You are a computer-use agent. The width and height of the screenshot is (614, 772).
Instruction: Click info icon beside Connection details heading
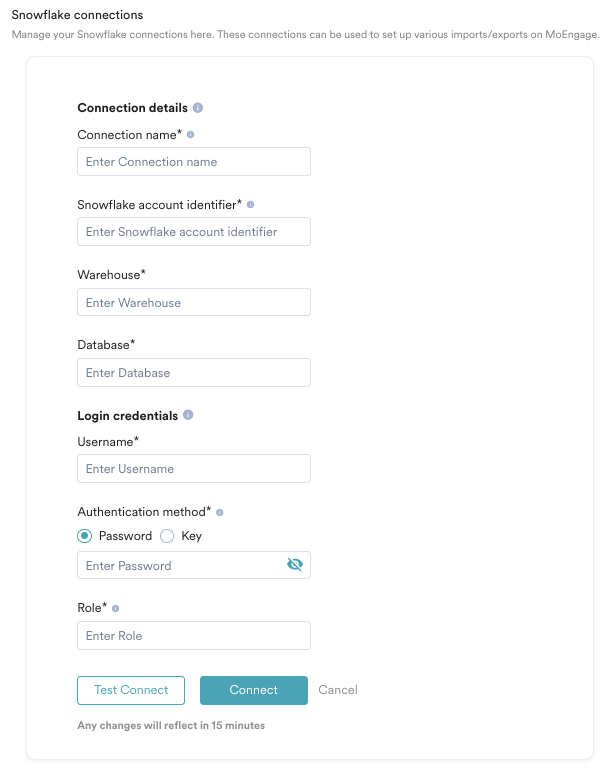[x=198, y=108]
